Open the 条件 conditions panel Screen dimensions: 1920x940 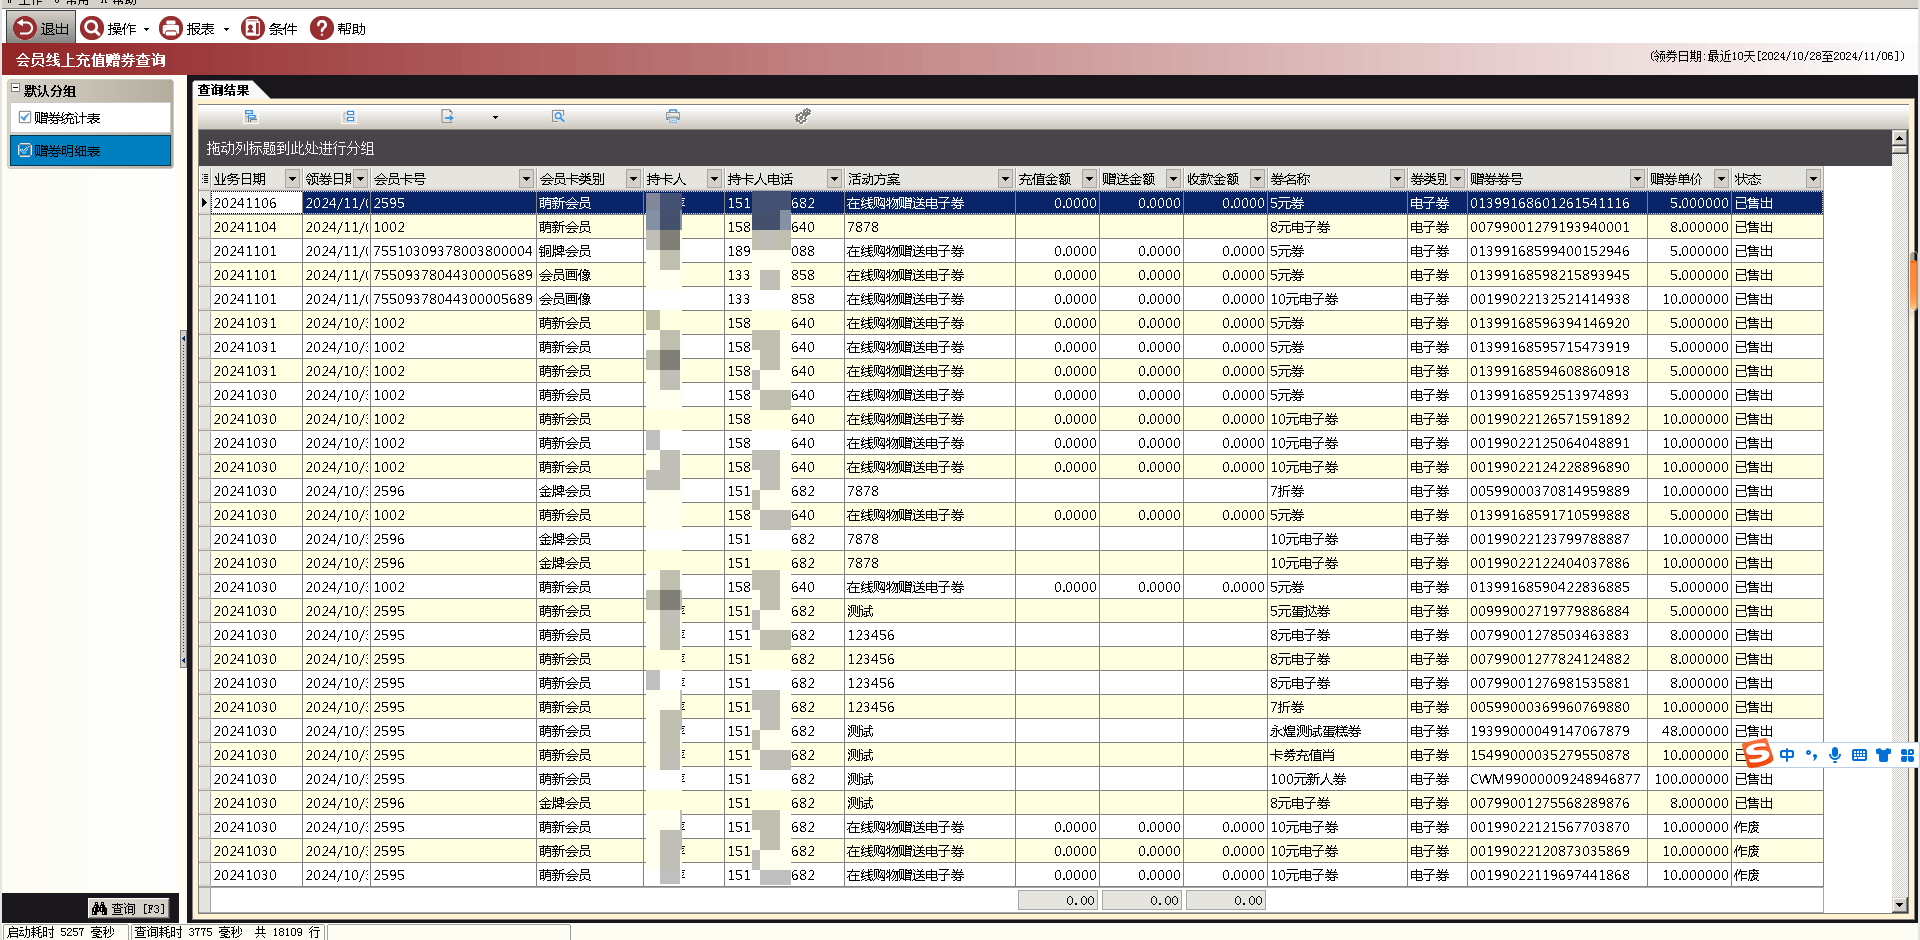[270, 28]
